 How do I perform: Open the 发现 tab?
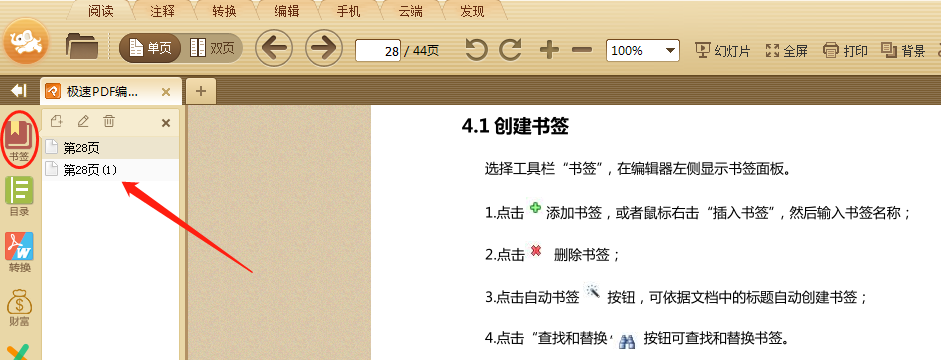pos(472,11)
